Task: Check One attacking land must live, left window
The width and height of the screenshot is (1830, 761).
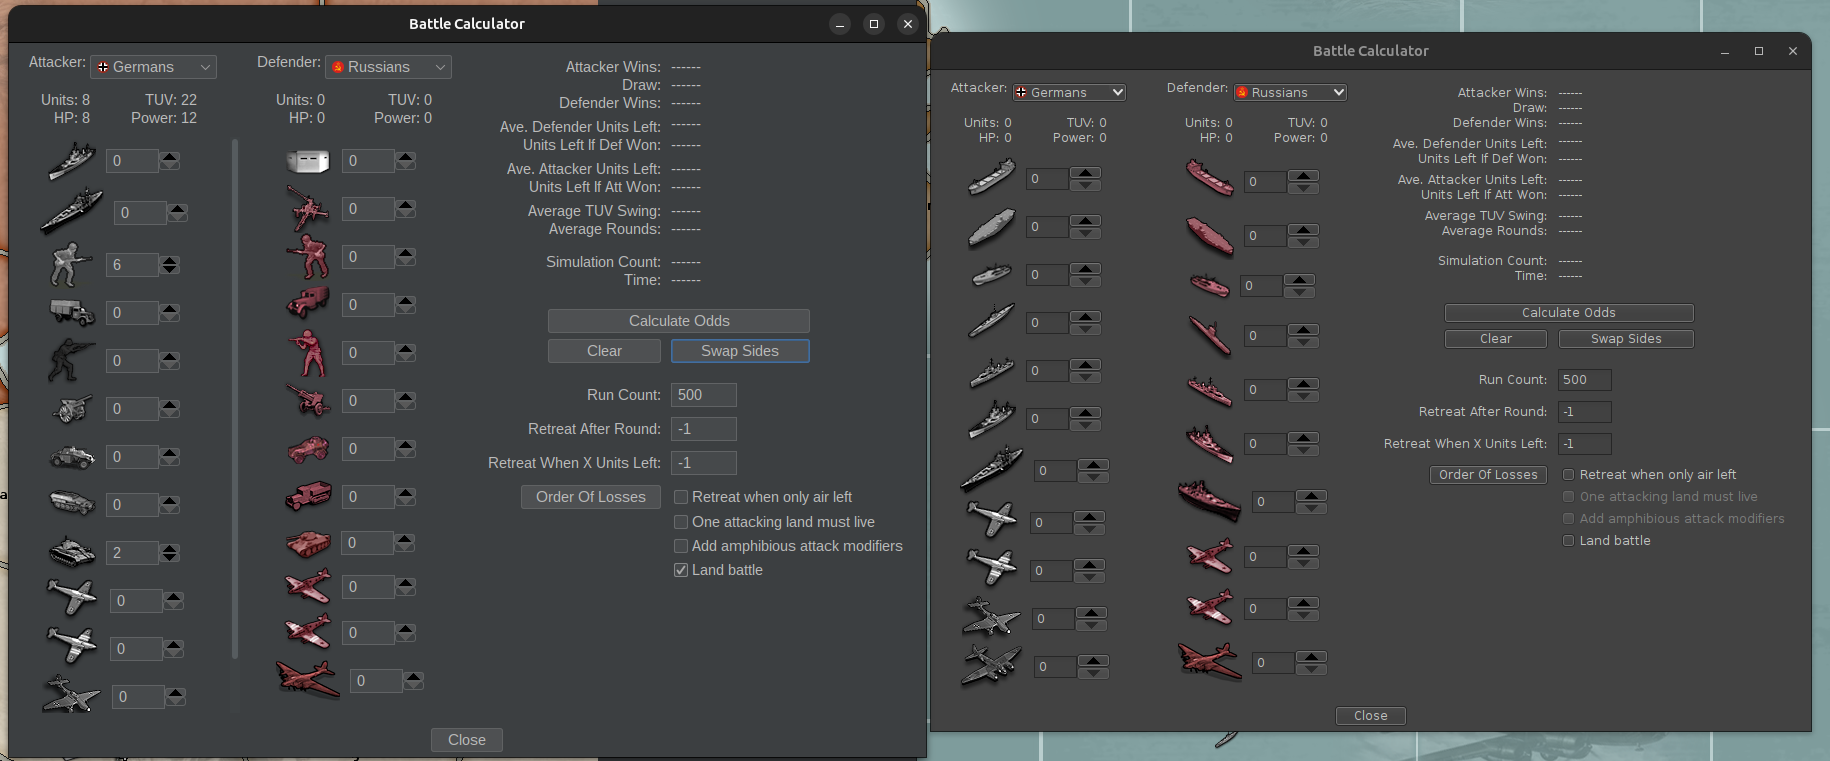Action: [681, 522]
